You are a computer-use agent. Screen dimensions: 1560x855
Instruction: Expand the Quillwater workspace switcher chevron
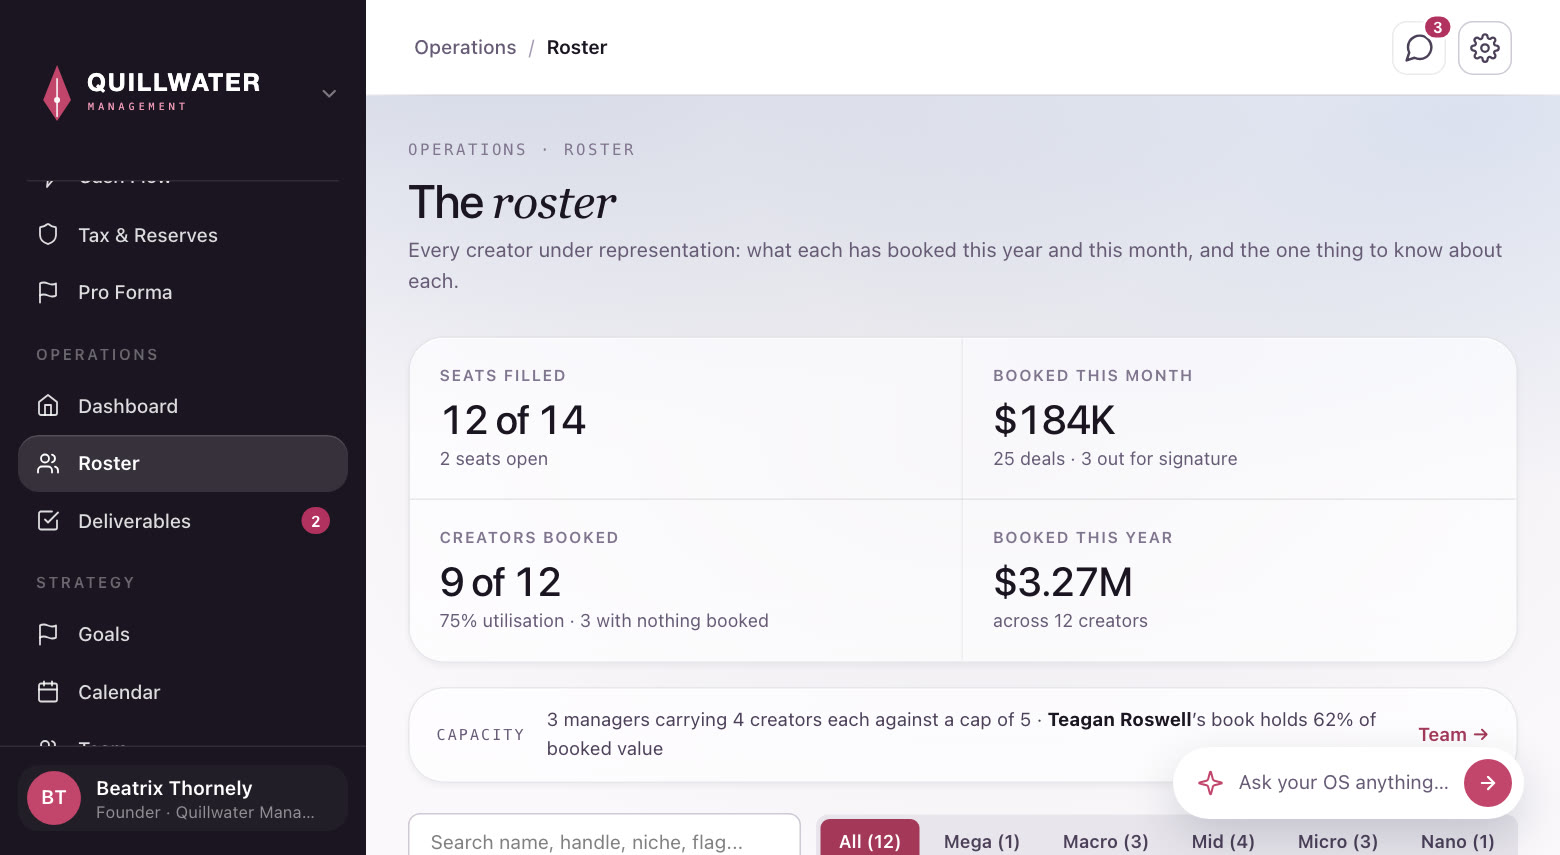(x=329, y=94)
